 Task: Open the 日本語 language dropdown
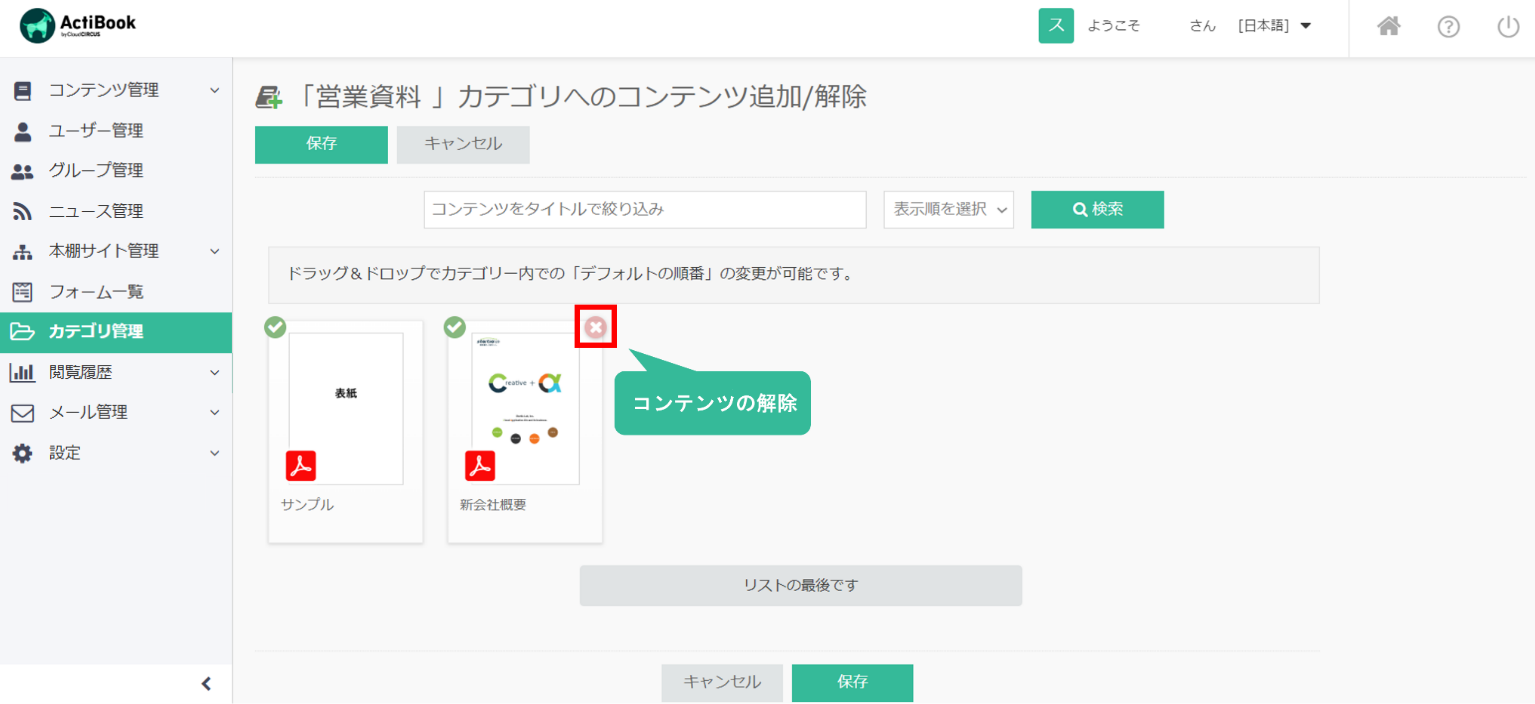[1274, 26]
